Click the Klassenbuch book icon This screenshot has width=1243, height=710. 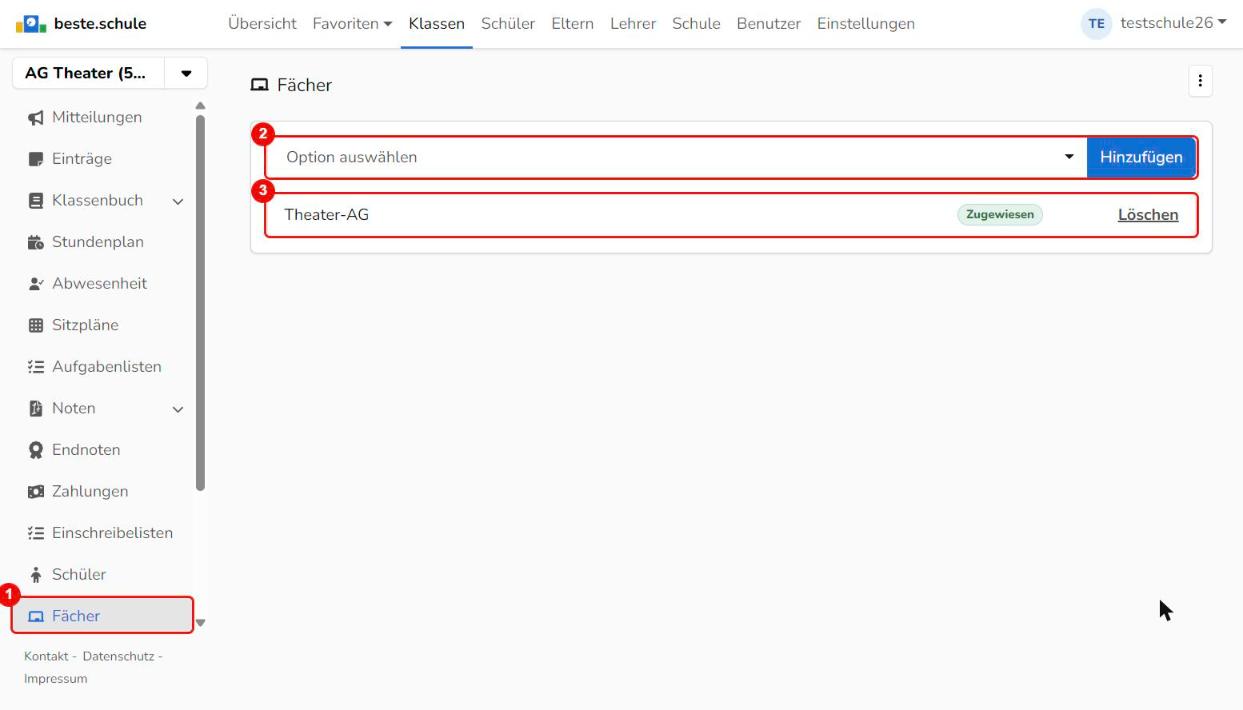[36, 201]
